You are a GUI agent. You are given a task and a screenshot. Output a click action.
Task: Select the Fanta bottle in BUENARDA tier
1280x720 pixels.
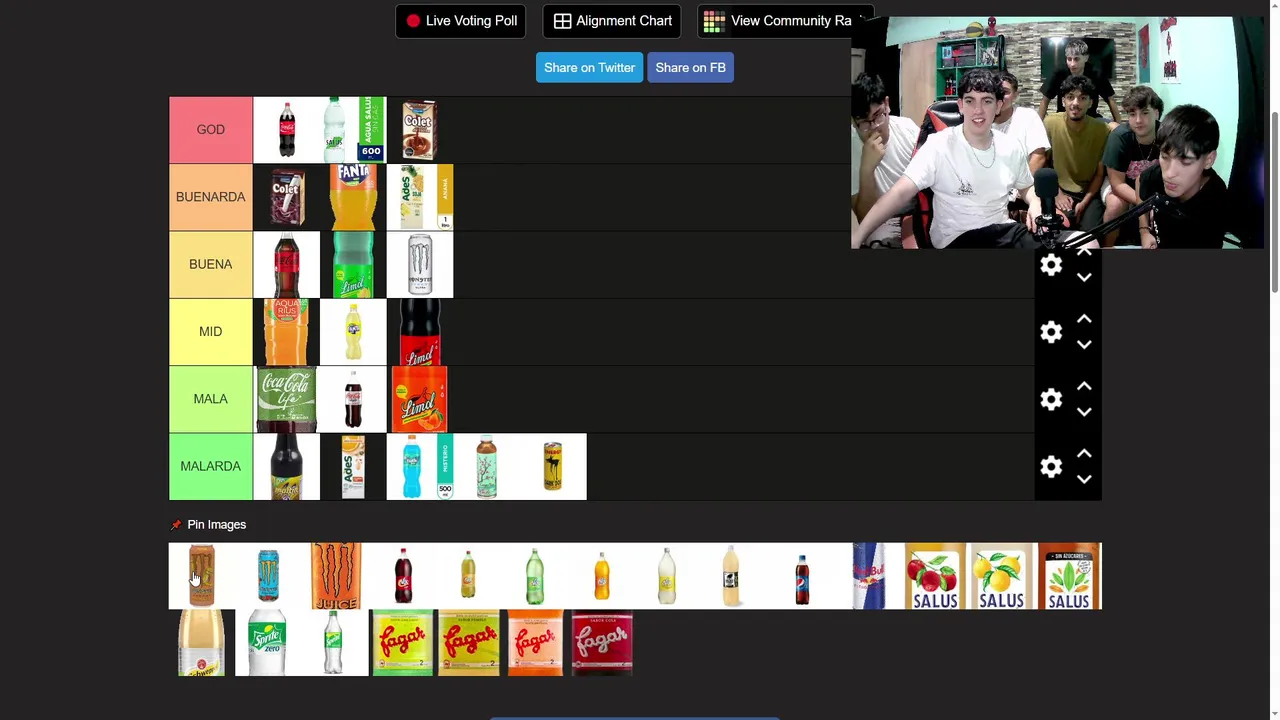(x=353, y=197)
